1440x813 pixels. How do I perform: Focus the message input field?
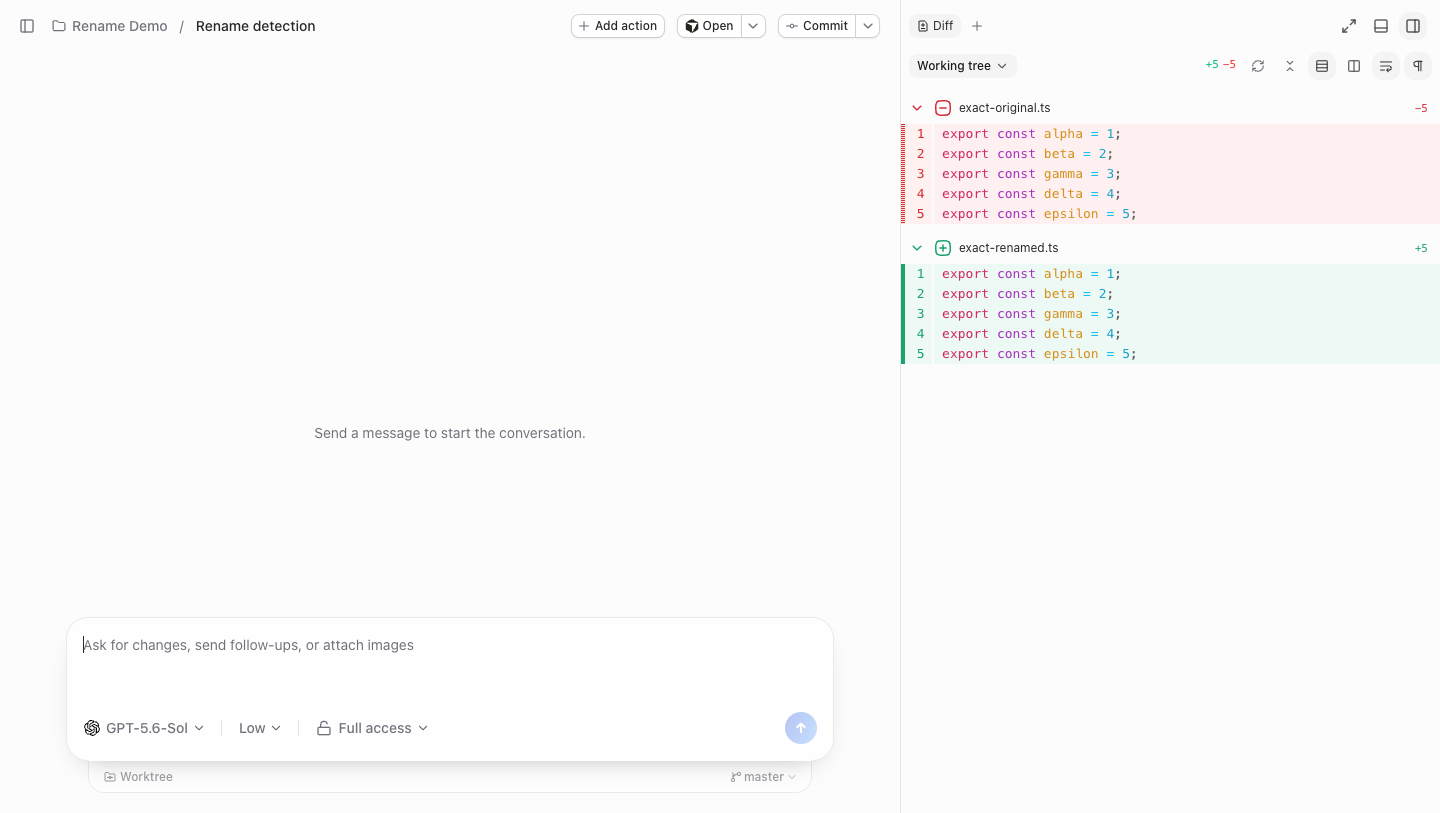(x=450, y=658)
